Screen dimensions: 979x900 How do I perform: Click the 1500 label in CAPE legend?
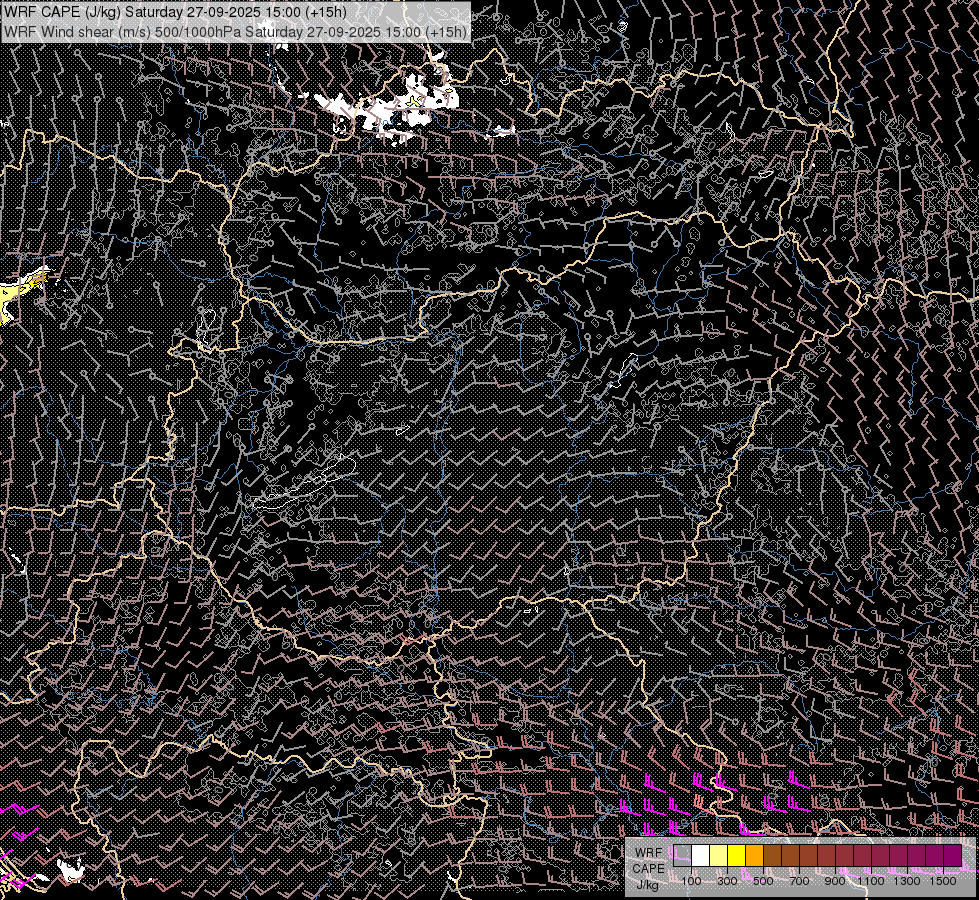click(x=943, y=881)
